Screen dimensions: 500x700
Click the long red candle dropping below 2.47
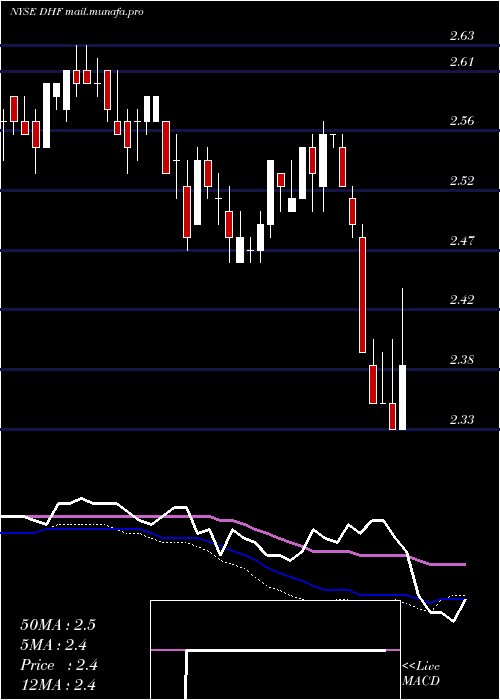362,295
